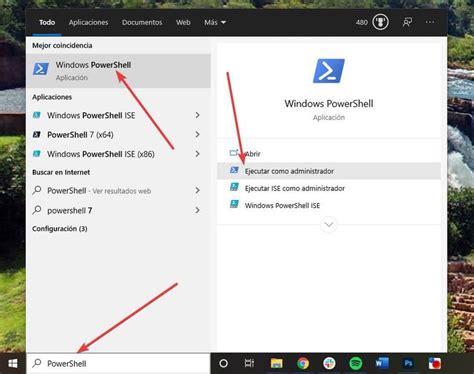Select Windows PowerShell ISE (x86) result text
474x374 pixels.
(x=101, y=154)
